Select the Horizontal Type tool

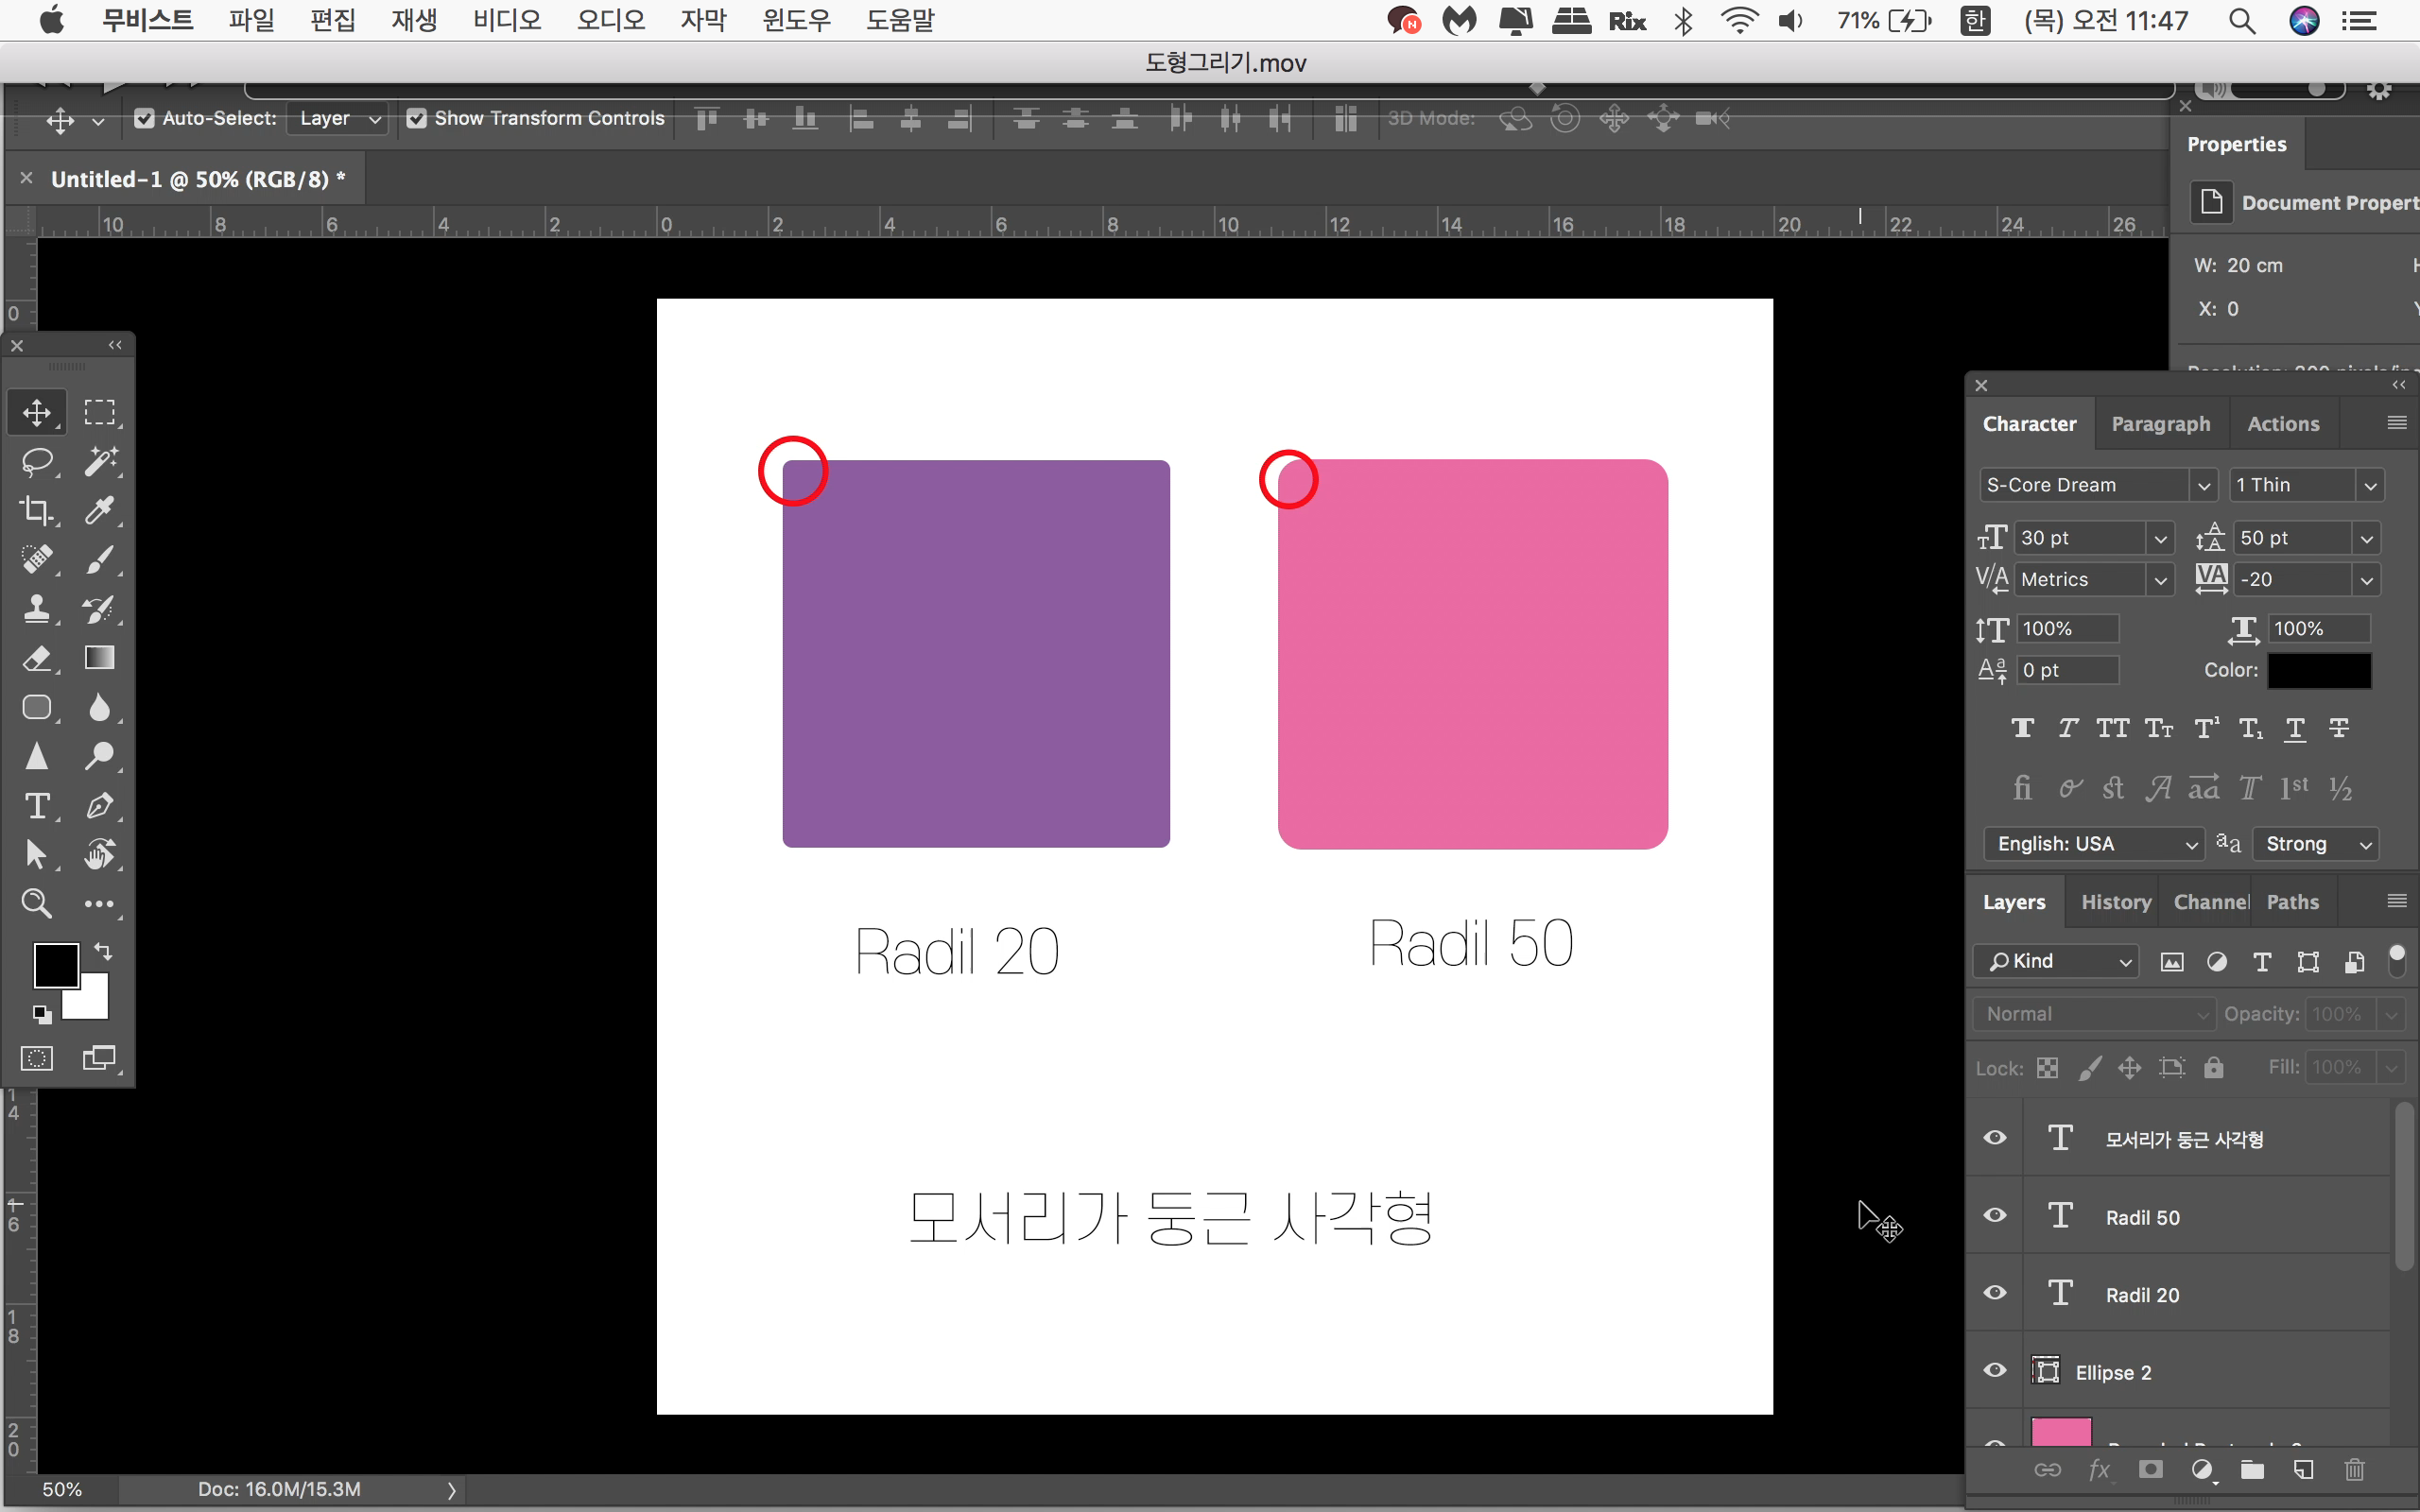(x=37, y=805)
